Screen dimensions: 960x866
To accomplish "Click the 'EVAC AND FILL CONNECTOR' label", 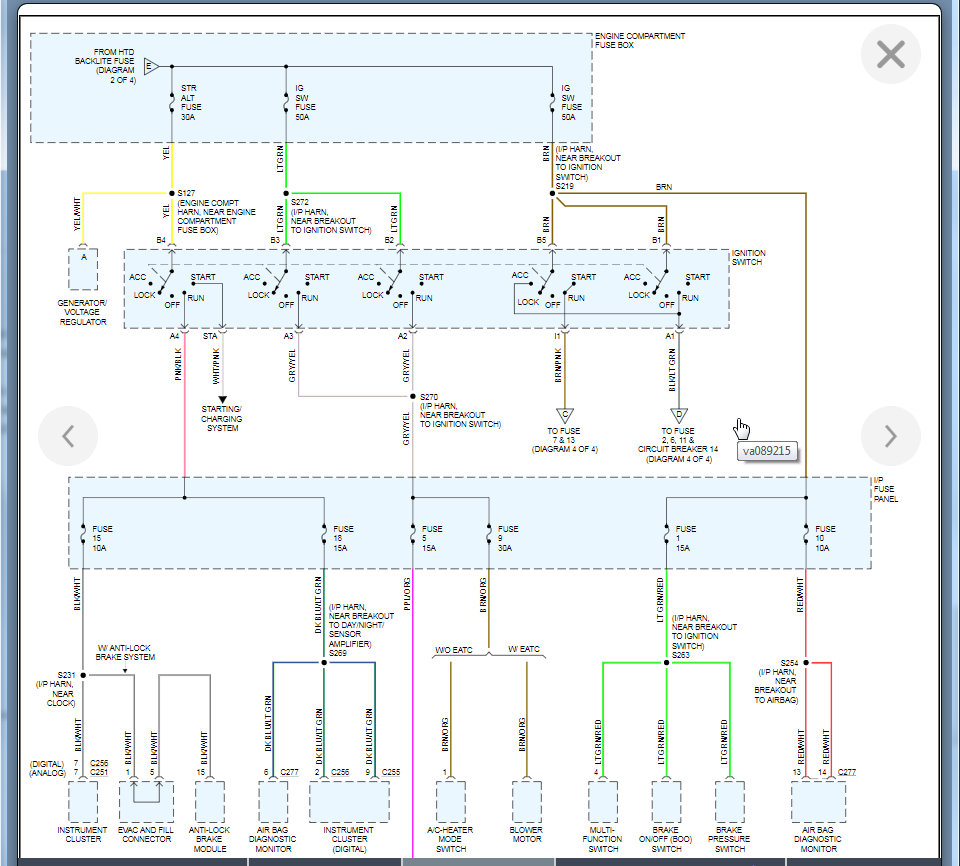I will click(146, 834).
